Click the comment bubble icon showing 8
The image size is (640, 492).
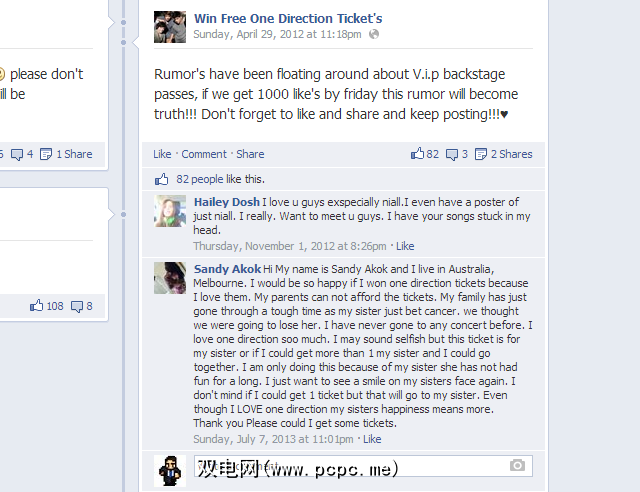[x=77, y=307]
